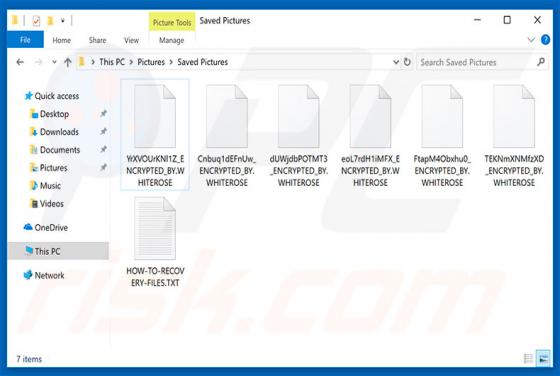
Task: Switch to large icons view layout
Action: 543,358
